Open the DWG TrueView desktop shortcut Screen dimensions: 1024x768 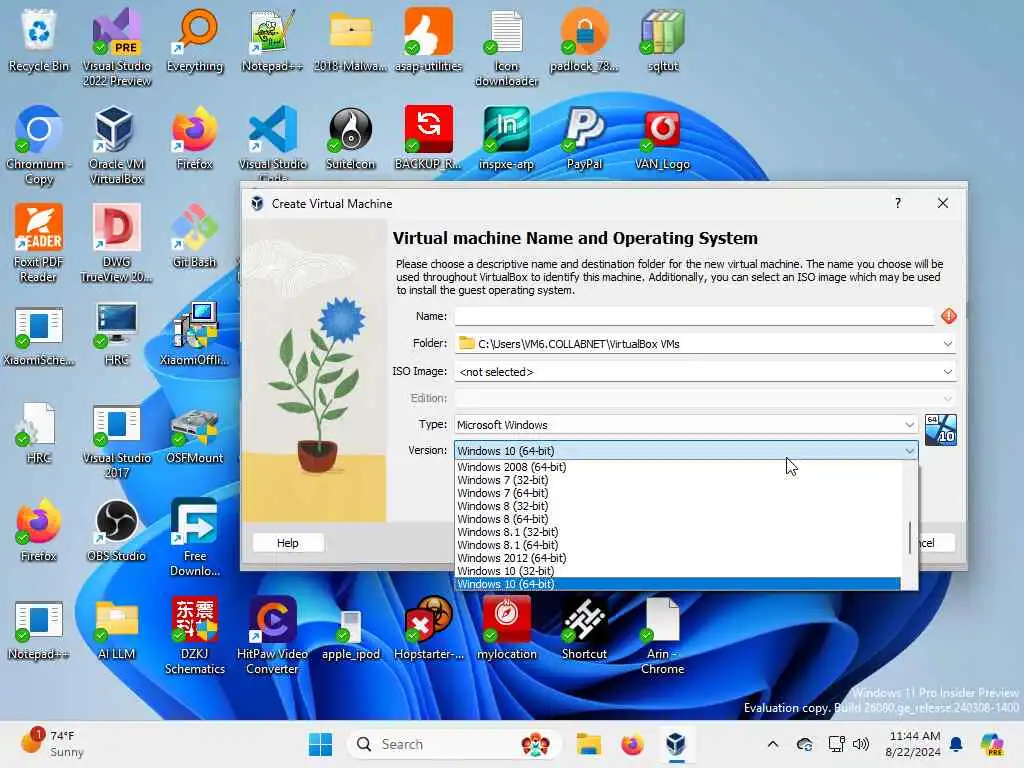[x=116, y=243]
